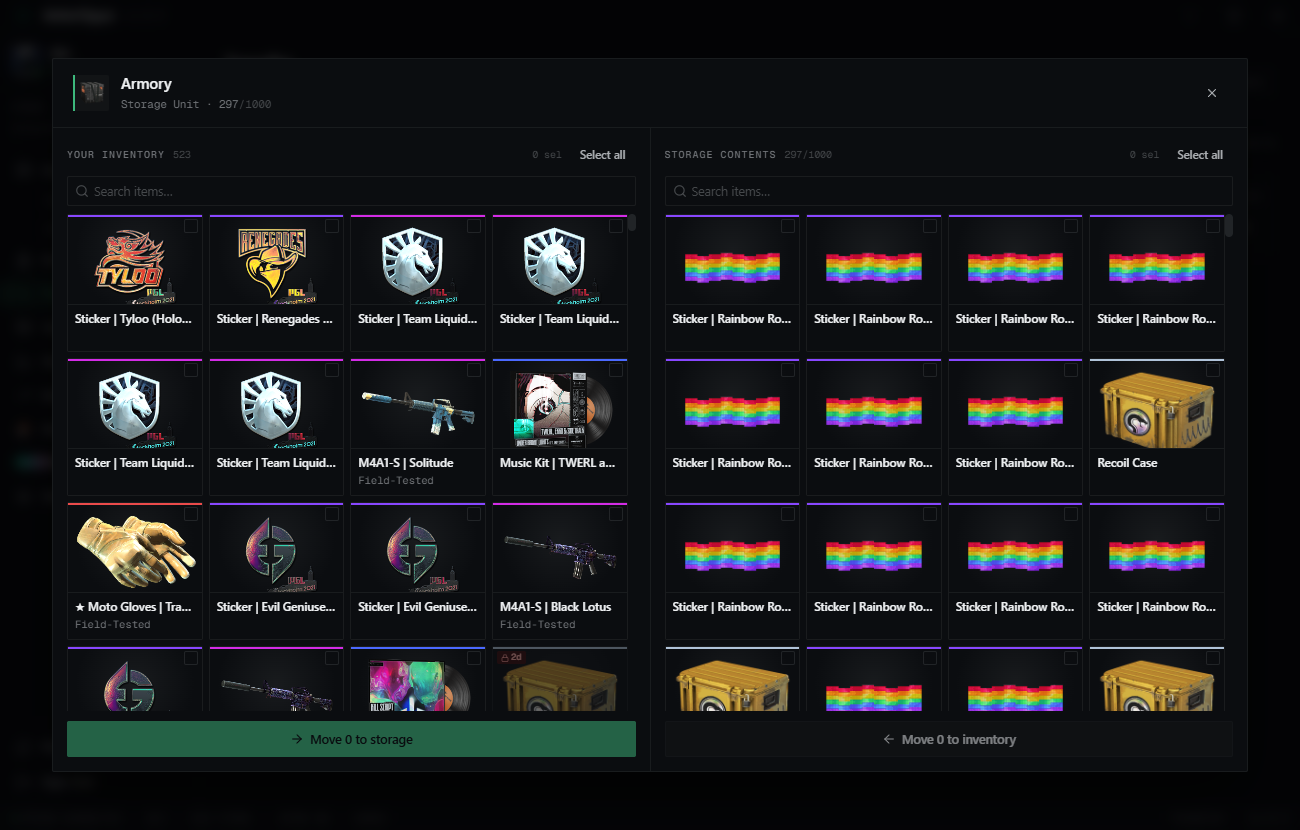The height and width of the screenshot is (830, 1300).
Task: Click the 0 sel counter above storage contents
Action: tap(1144, 155)
